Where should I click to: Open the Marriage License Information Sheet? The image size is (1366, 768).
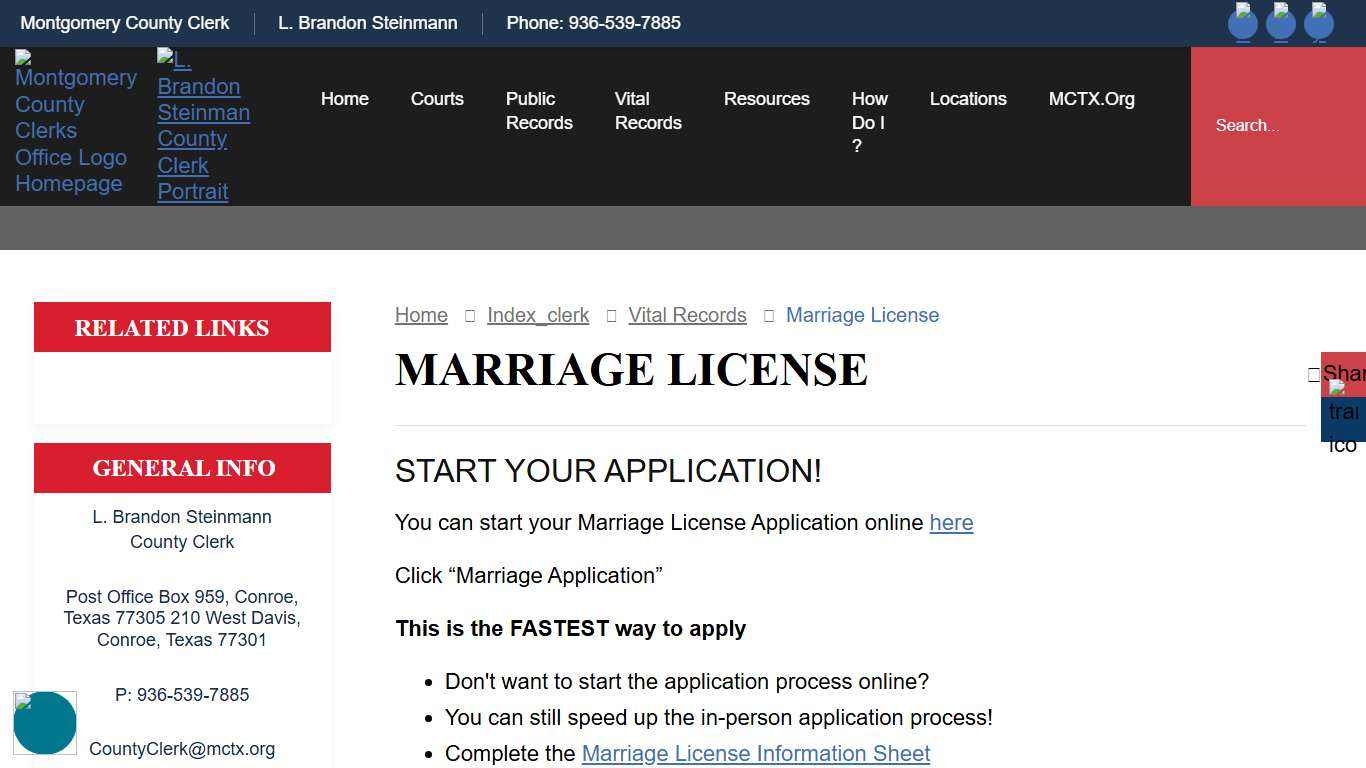(755, 753)
